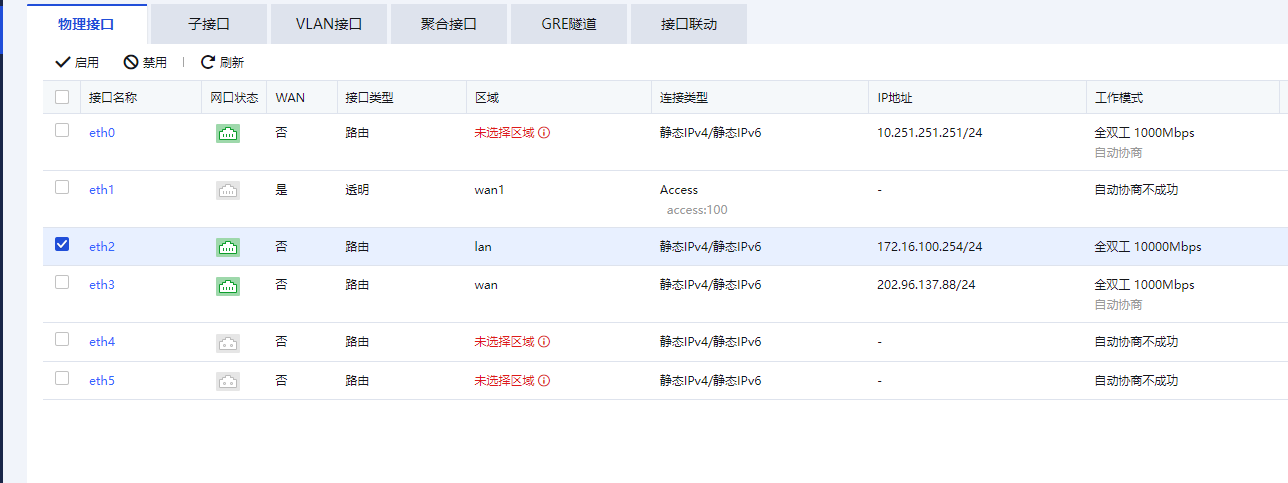Uncheck the eth2 row checkbox
Screen dimensions: 1288x483
point(62,245)
